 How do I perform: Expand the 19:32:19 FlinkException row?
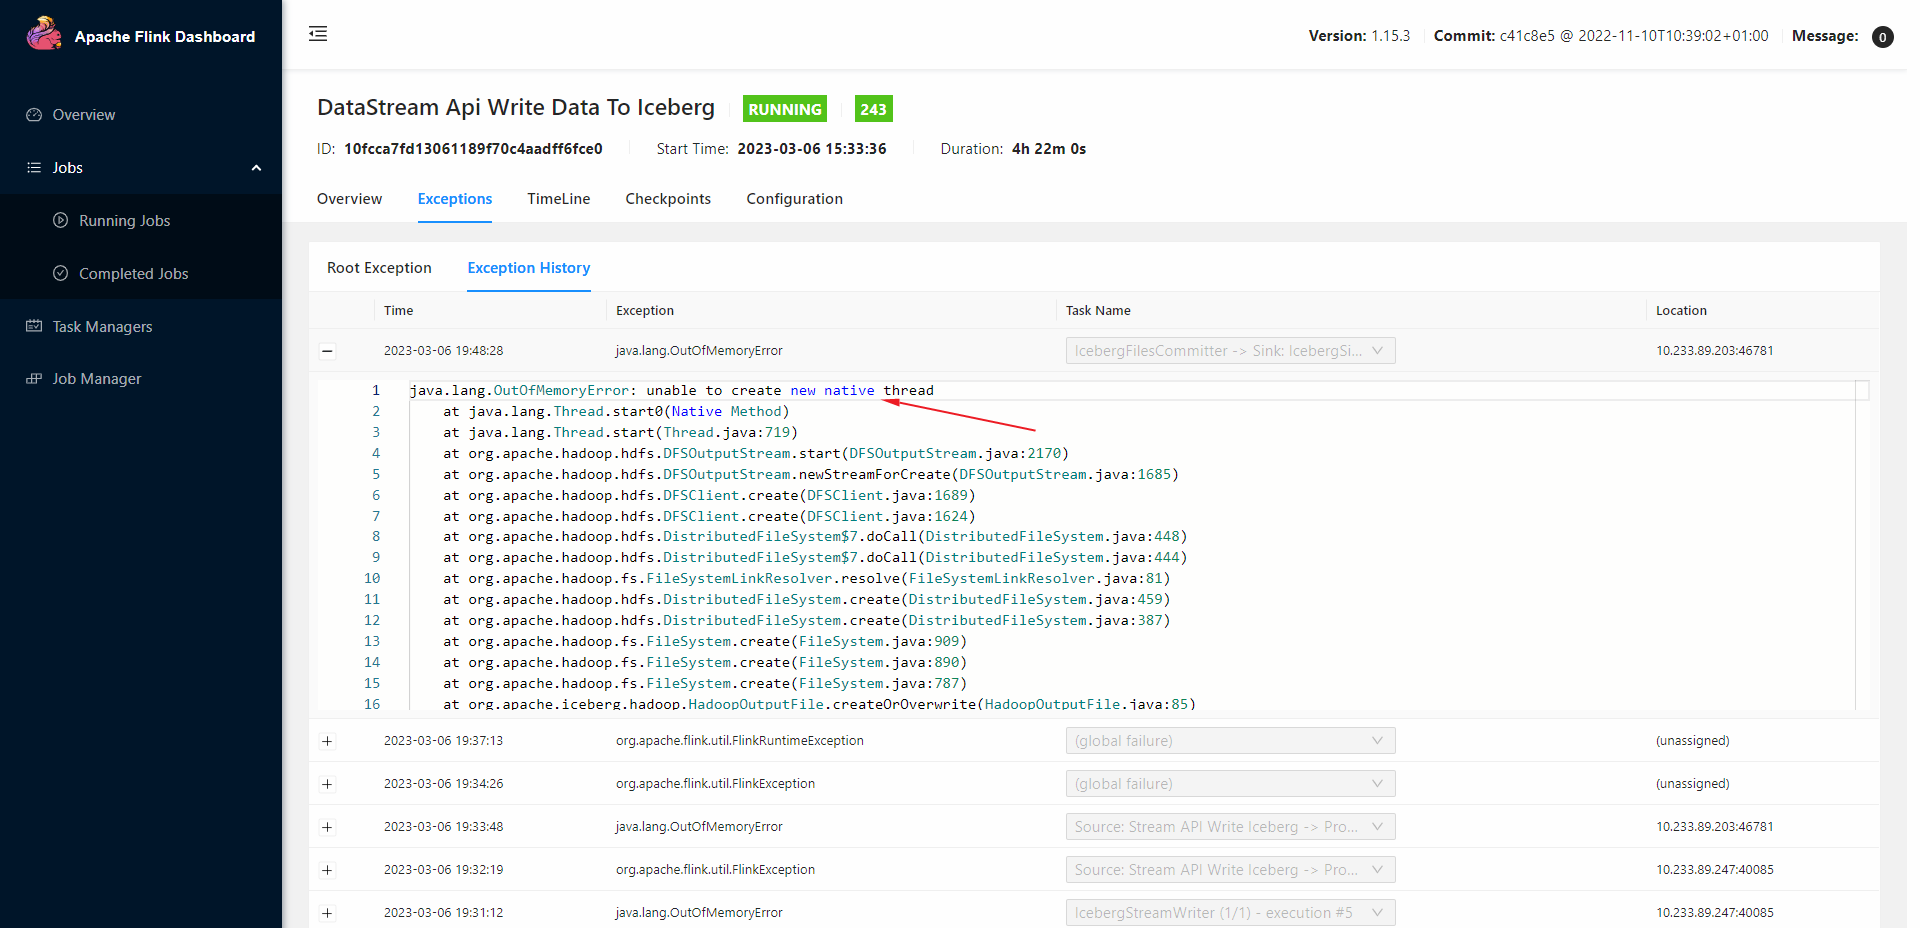point(327,870)
